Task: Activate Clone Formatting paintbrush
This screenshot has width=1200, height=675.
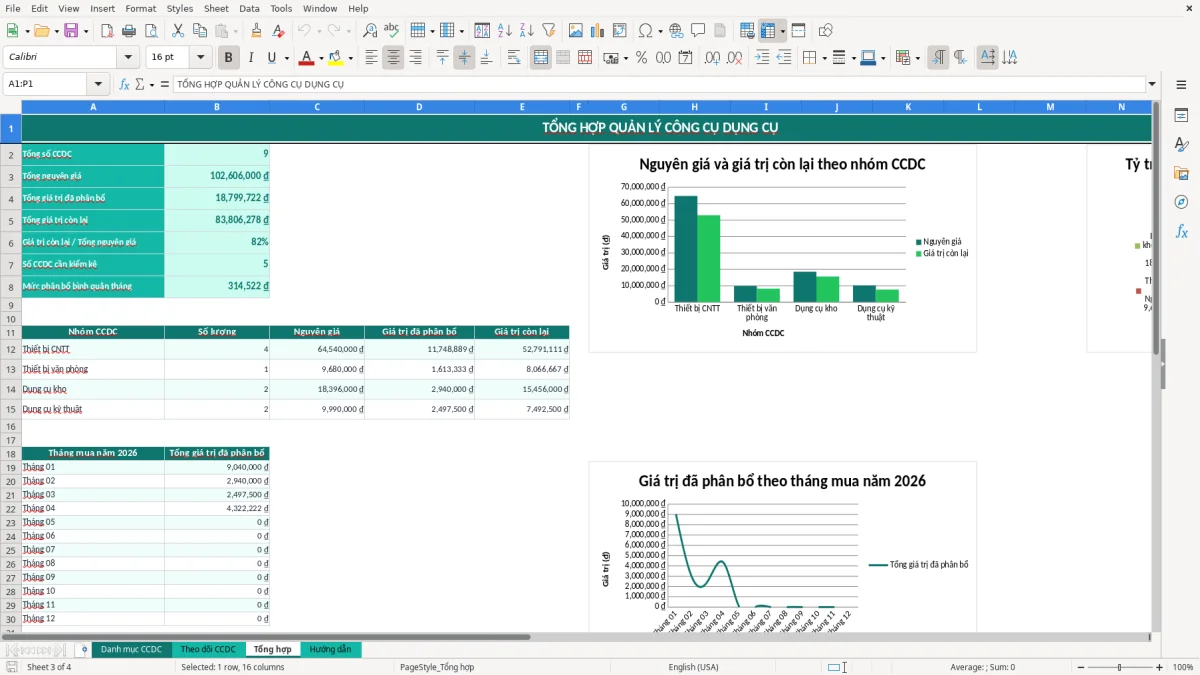Action: (257, 31)
